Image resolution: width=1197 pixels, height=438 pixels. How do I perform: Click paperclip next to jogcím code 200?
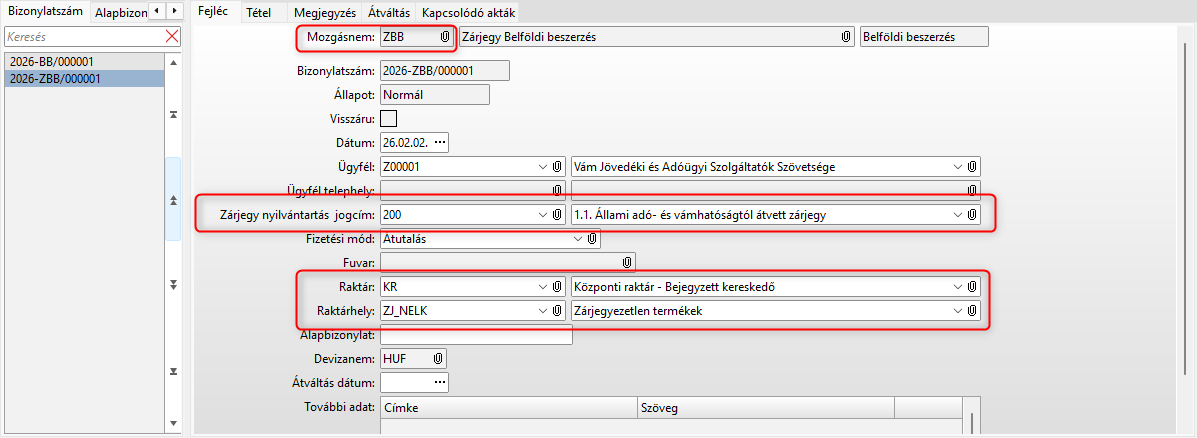tap(557, 215)
